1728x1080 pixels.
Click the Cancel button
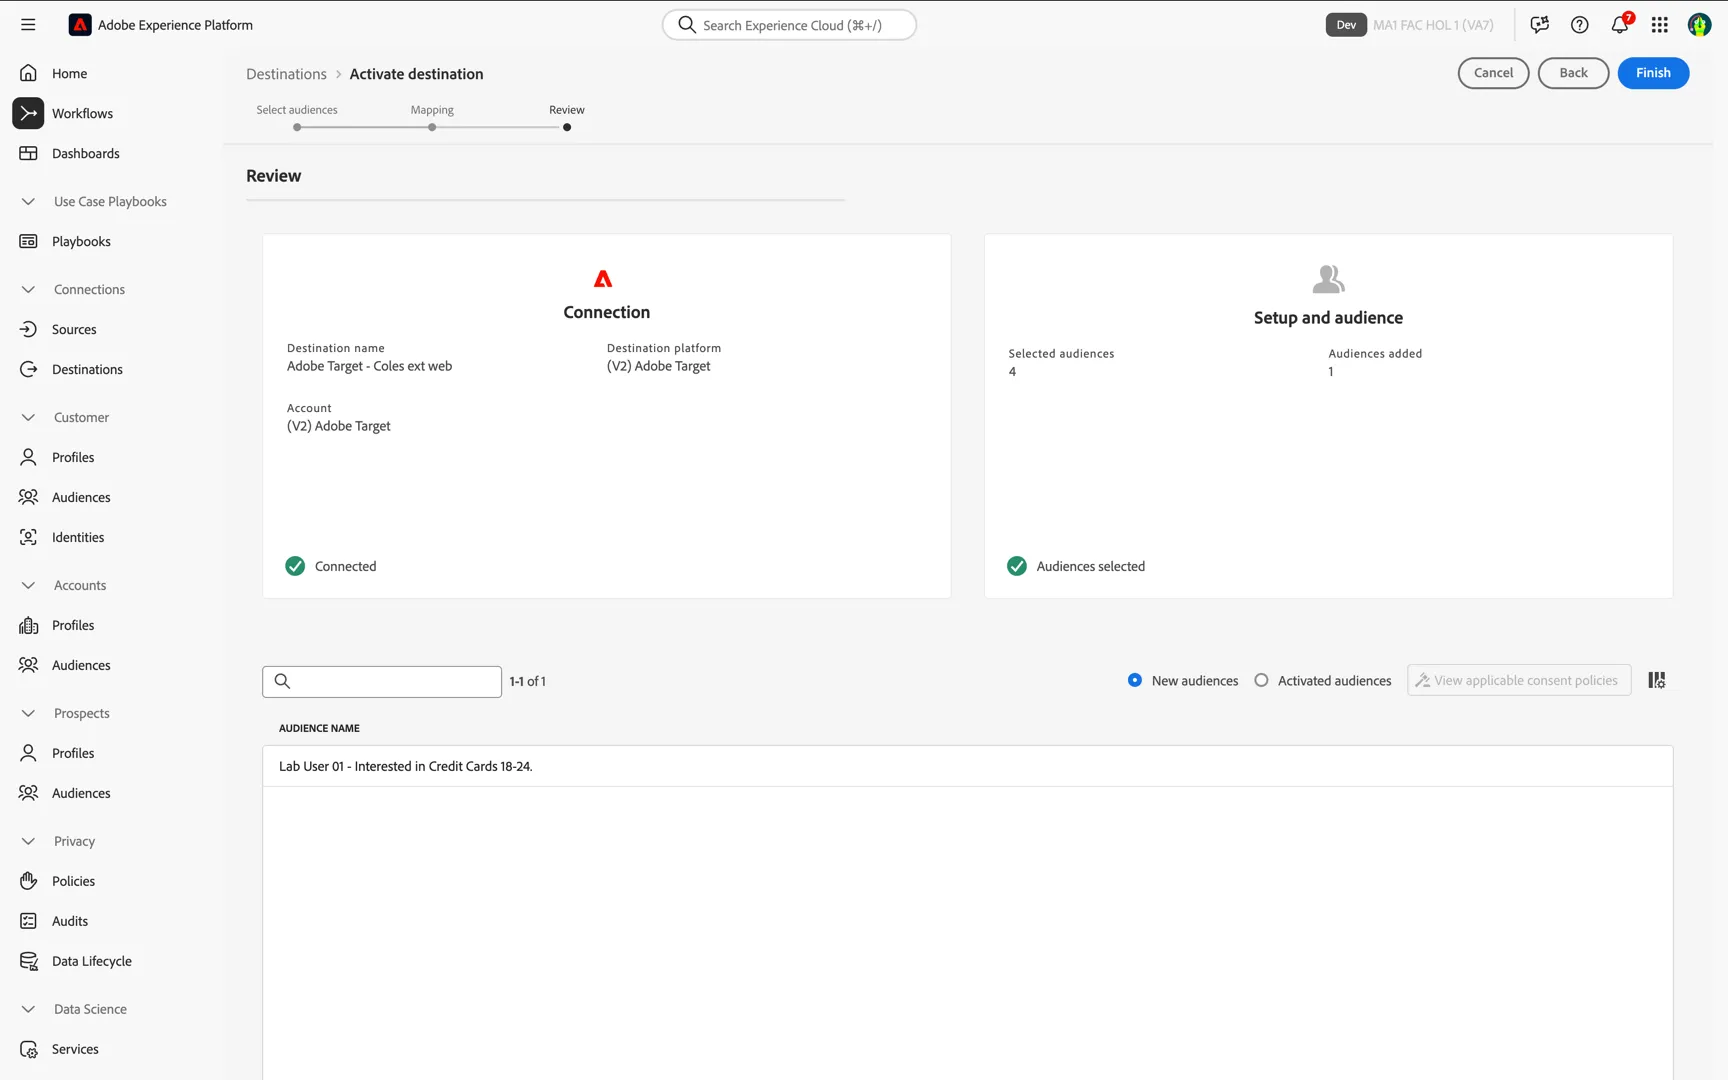(1493, 73)
